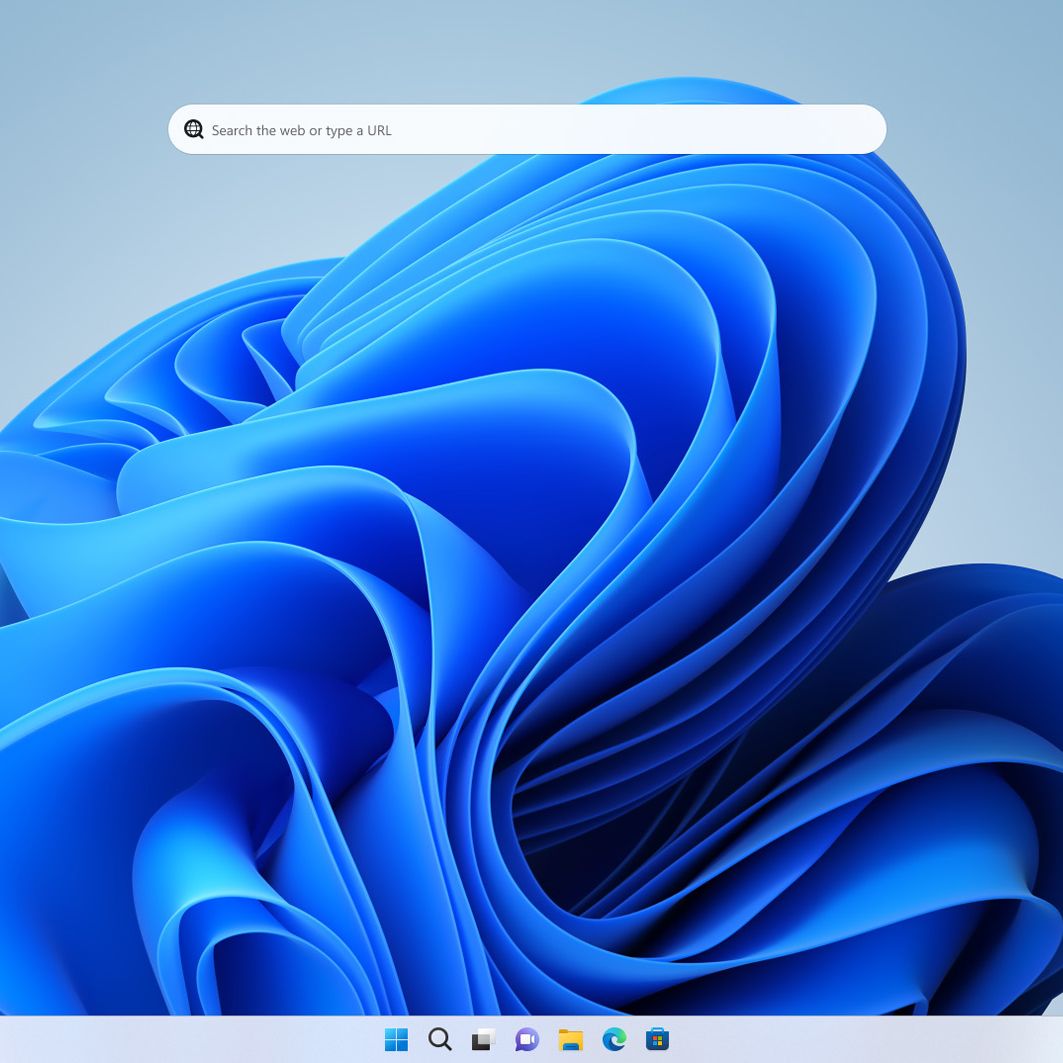Image resolution: width=1063 pixels, height=1063 pixels.
Task: Click the middle of the desktop search bar
Action: [527, 130]
